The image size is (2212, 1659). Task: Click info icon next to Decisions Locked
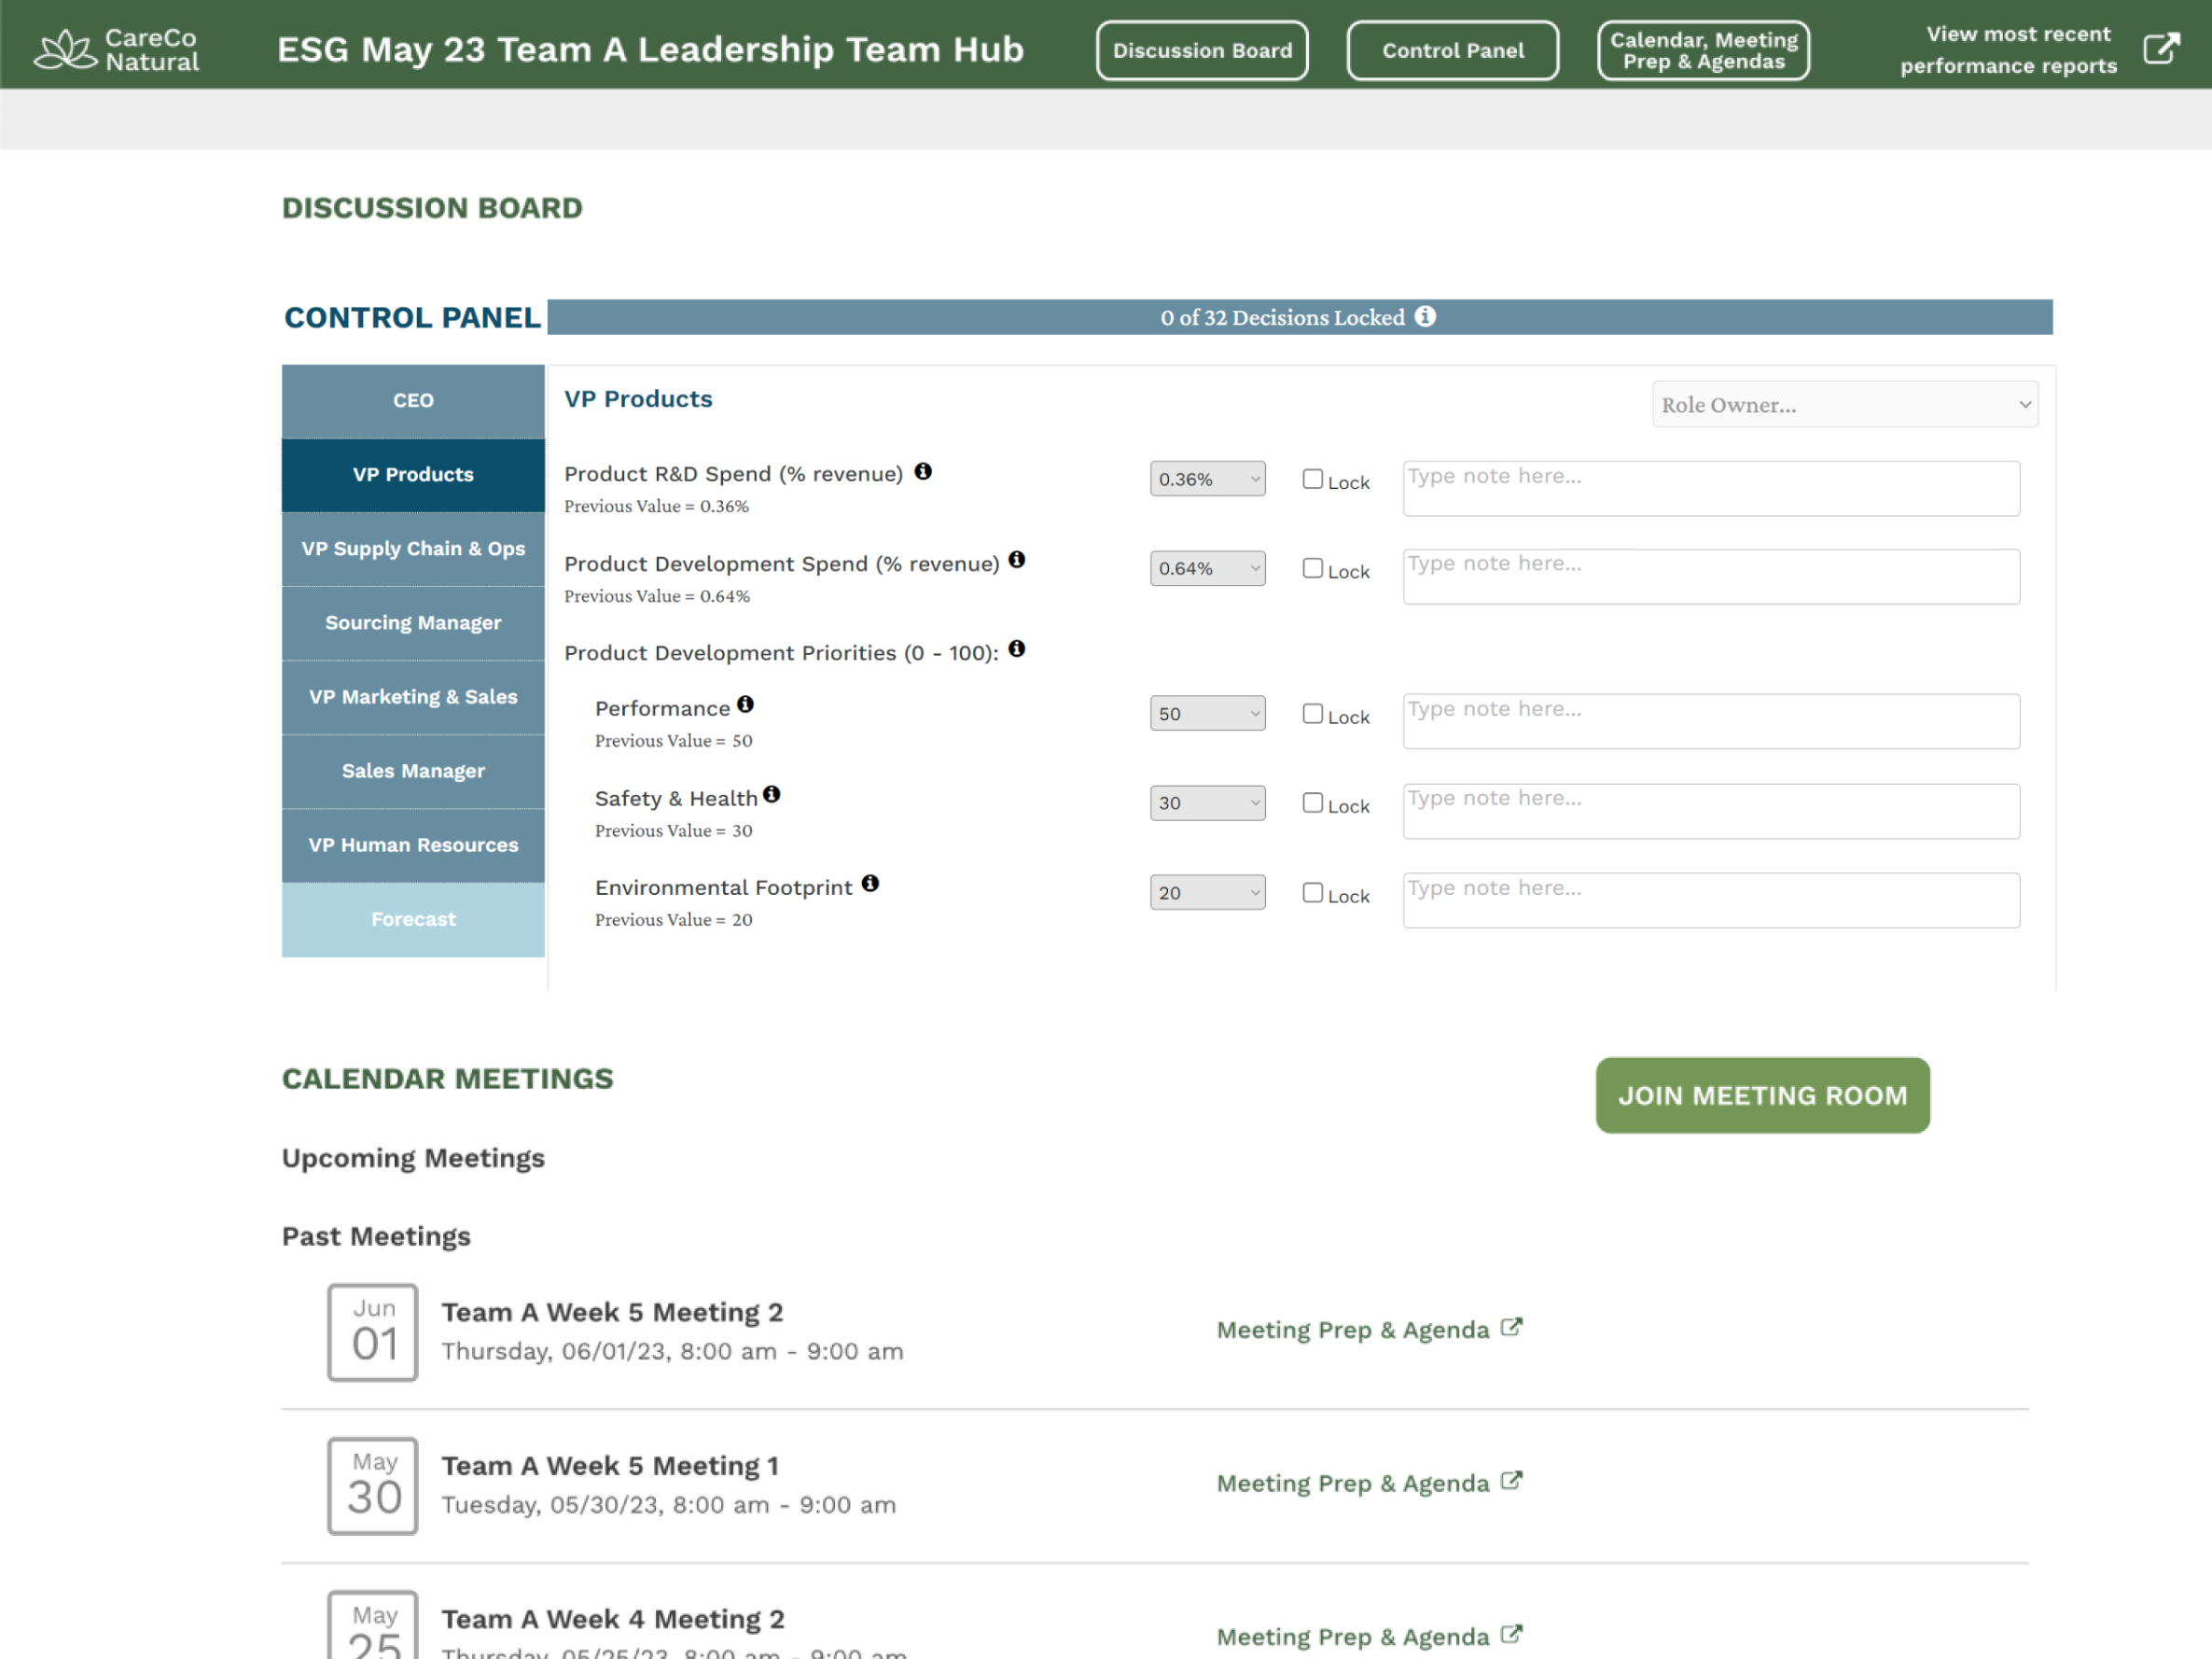tap(1425, 317)
